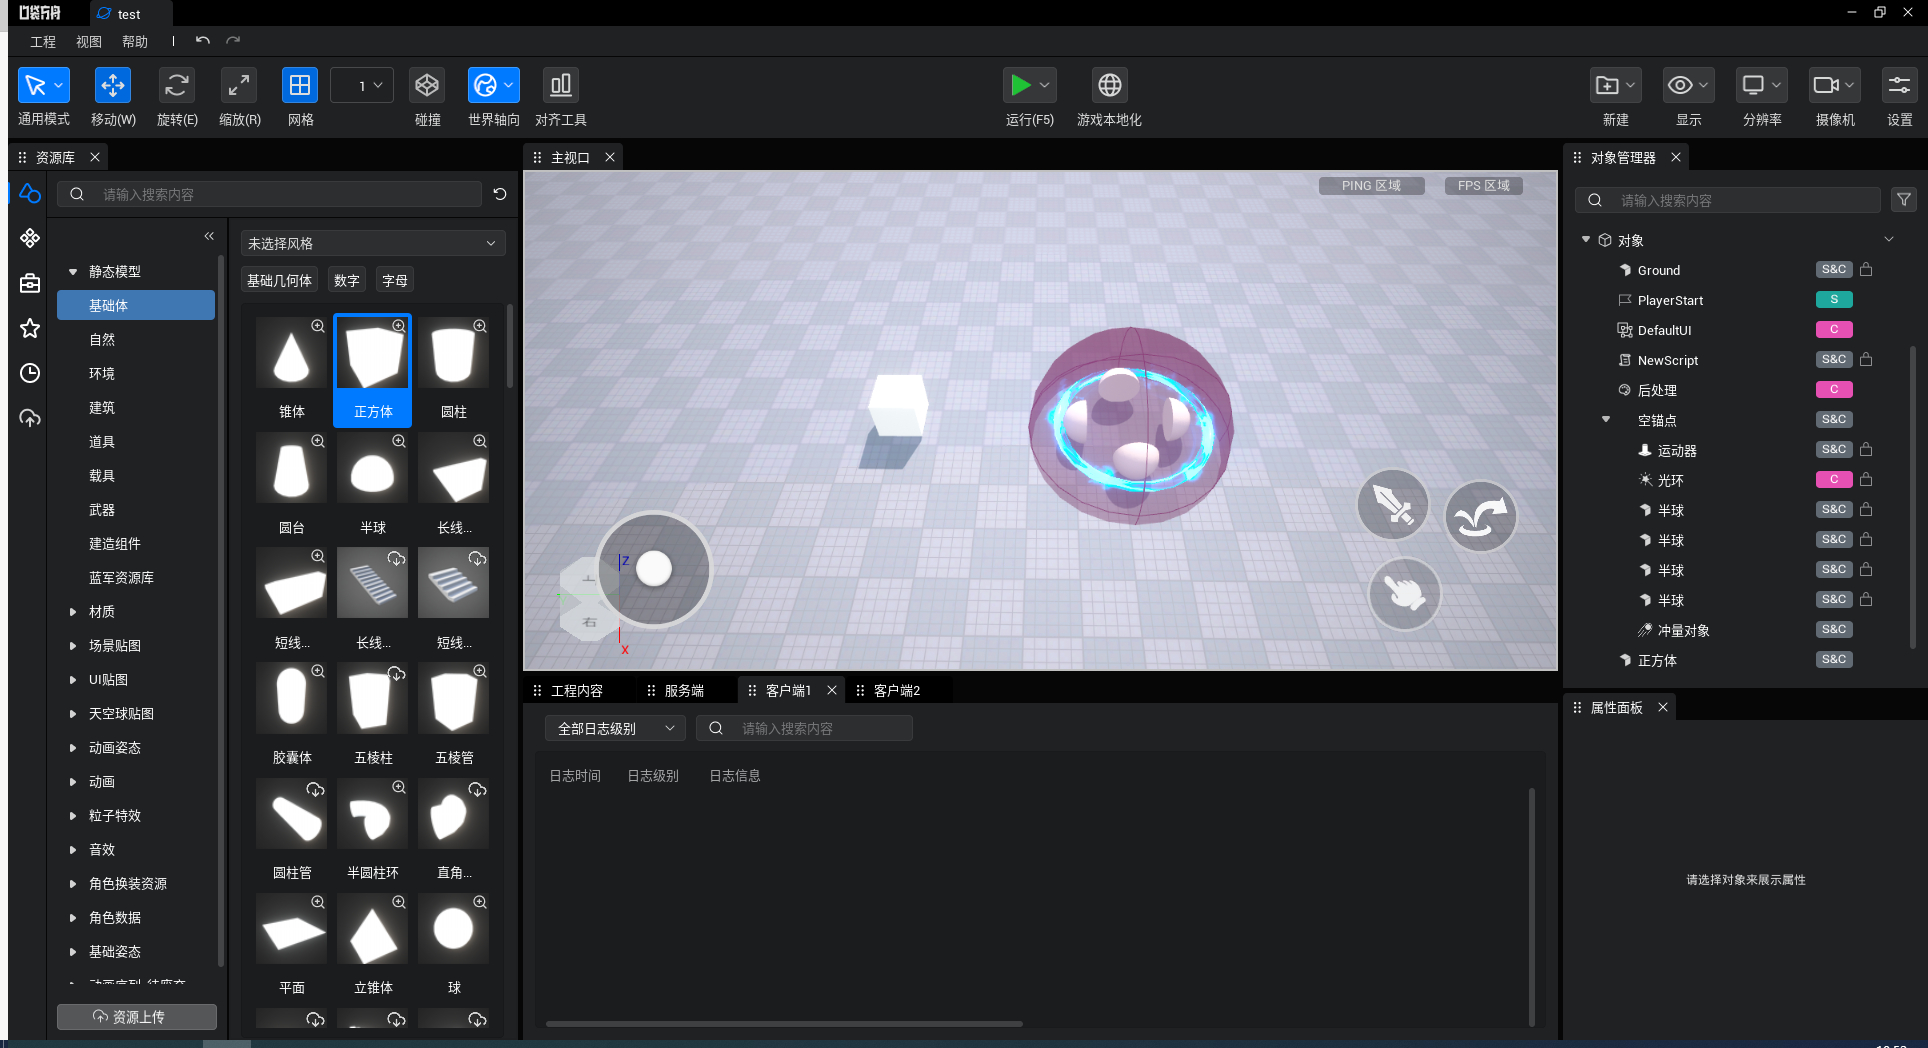The width and height of the screenshot is (1928, 1048).
Task: Toggle S&C tag on 冲量对象 row
Action: point(1834,630)
